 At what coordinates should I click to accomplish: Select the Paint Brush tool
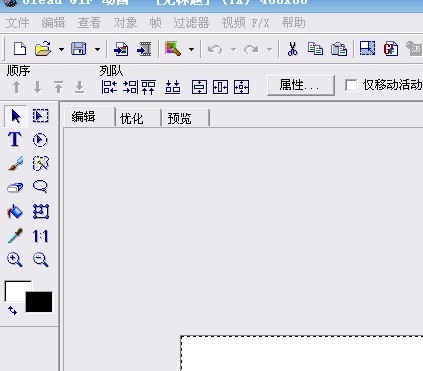coord(15,163)
